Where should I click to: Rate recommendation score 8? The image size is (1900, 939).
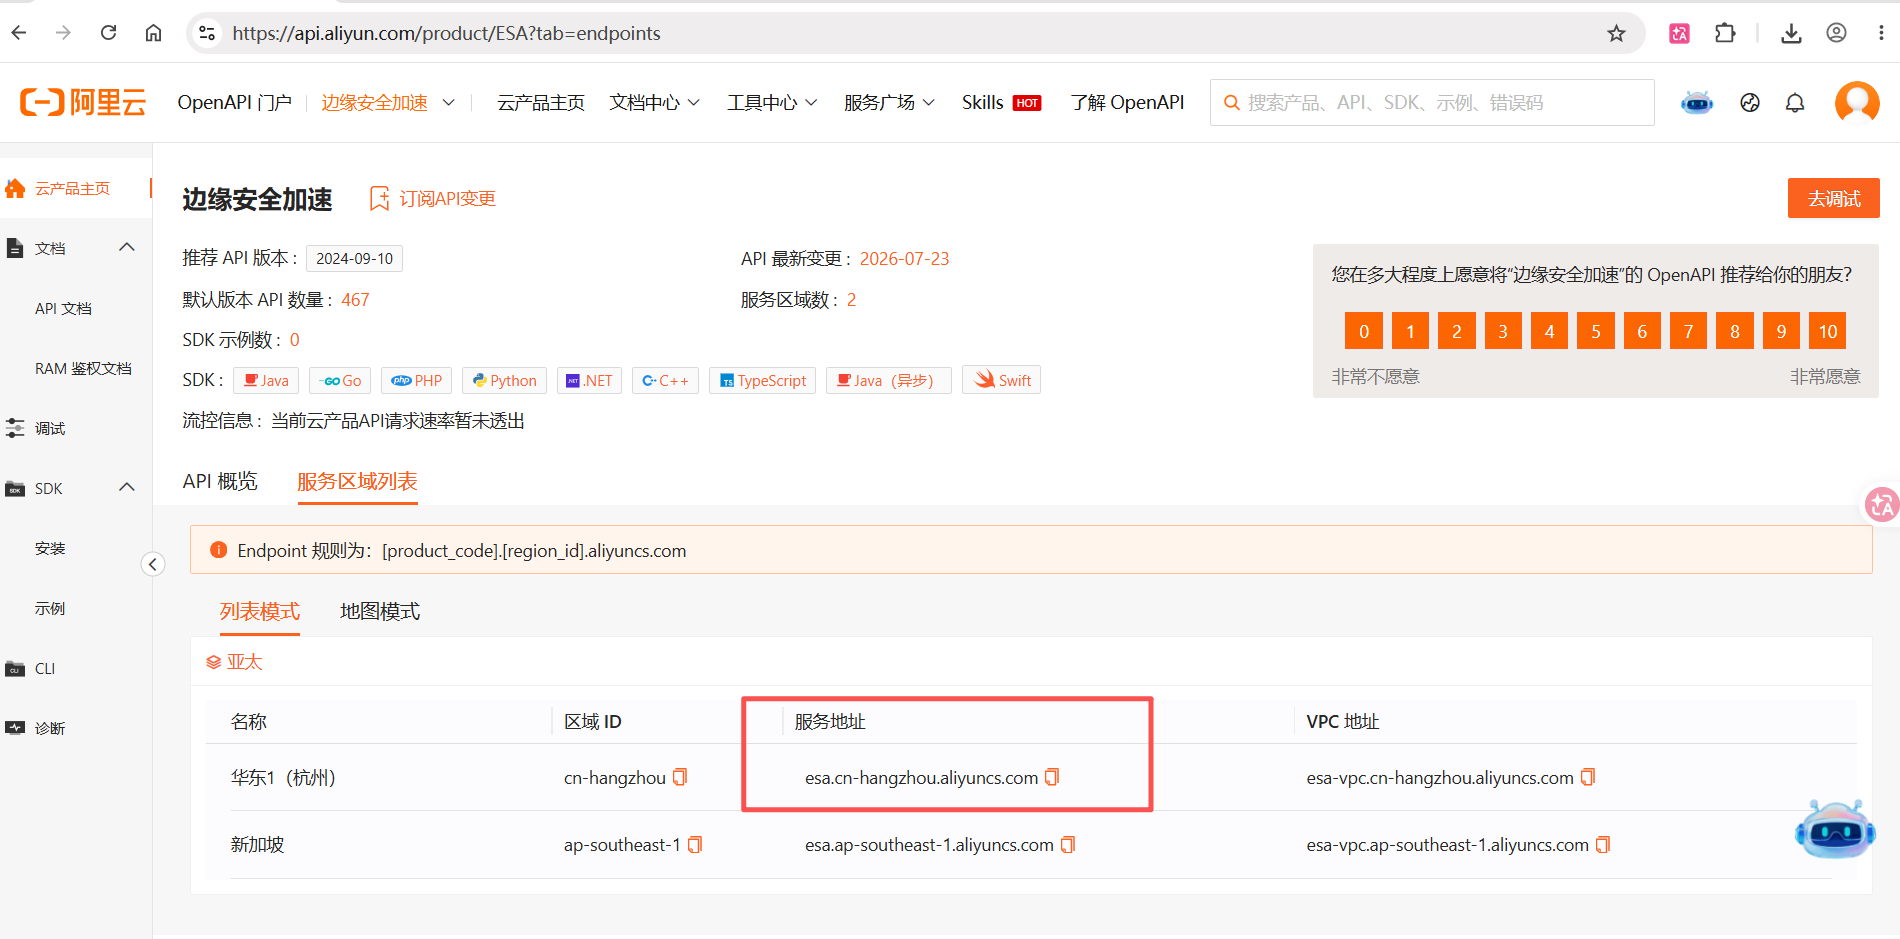coord(1735,331)
